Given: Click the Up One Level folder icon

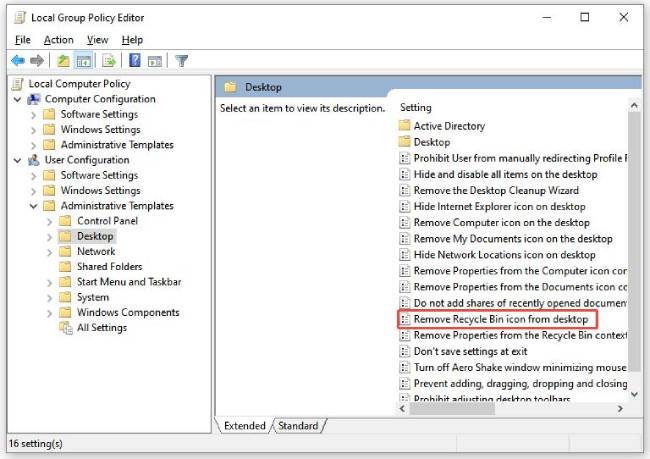Looking at the screenshot, I should [63, 61].
